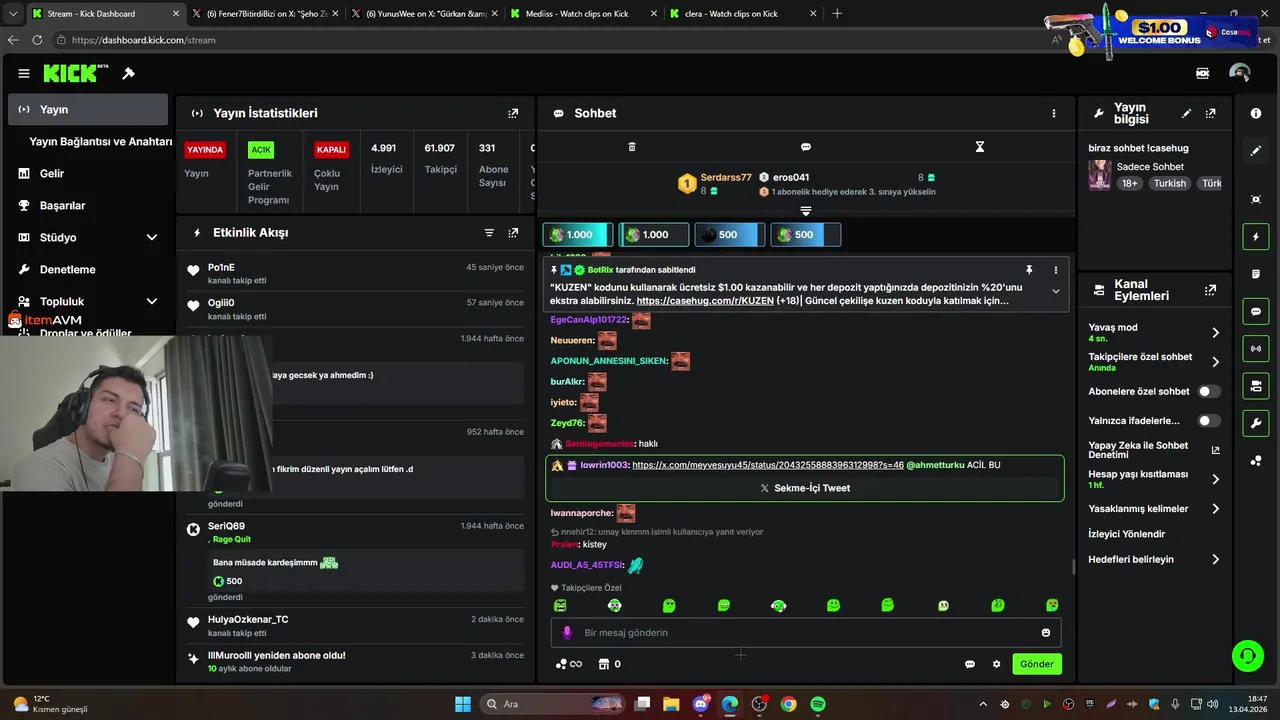Open the Windows Start menu

point(463,704)
